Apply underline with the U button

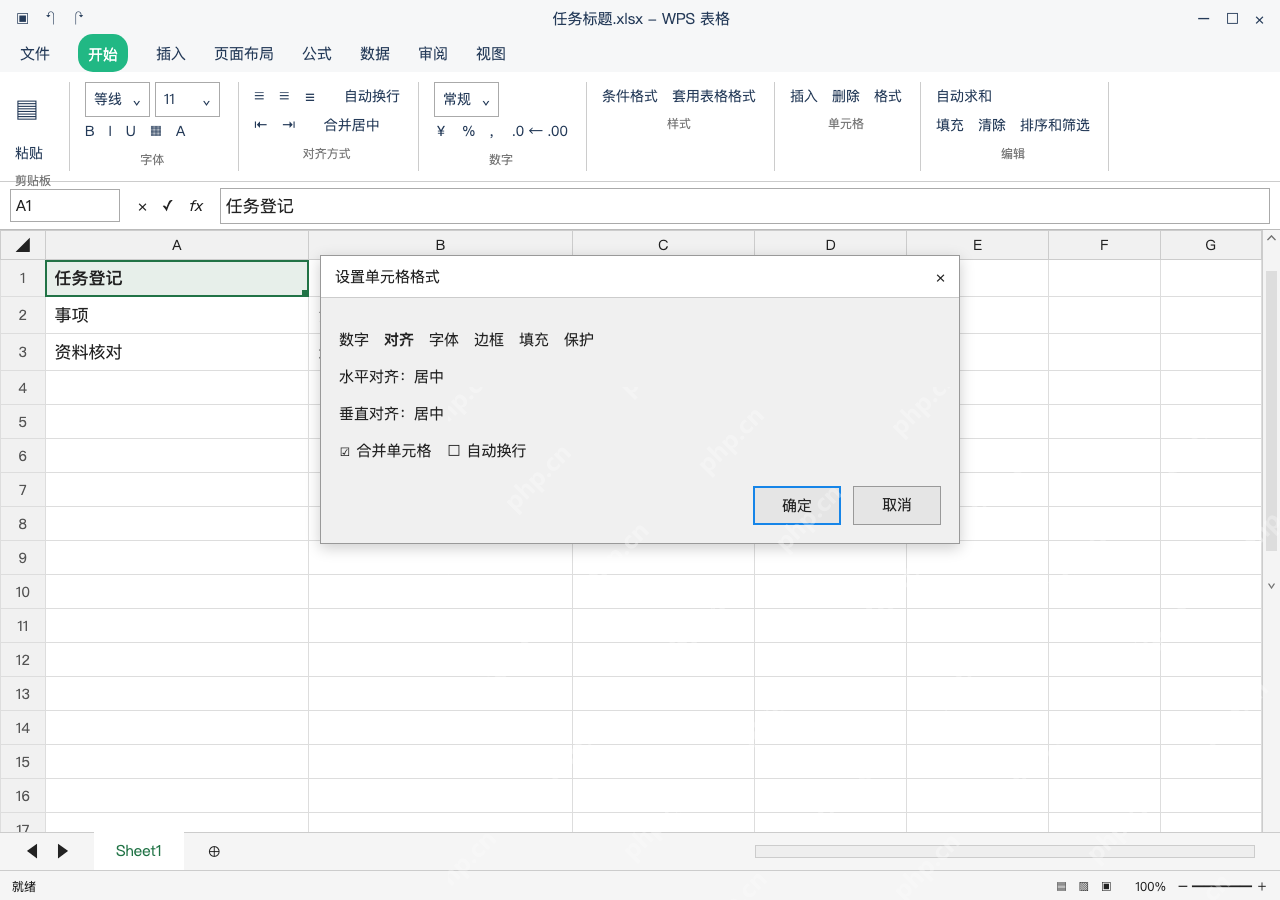click(x=130, y=131)
